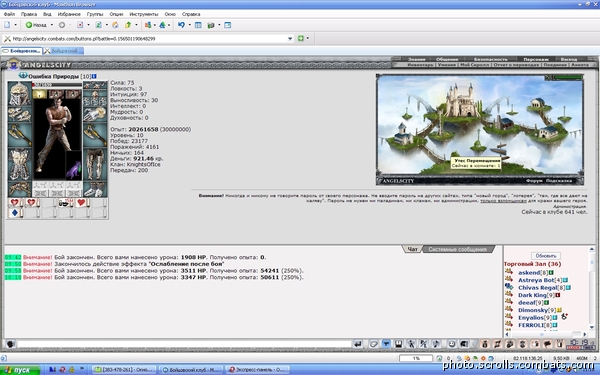
Task: Expand the Назад button's dropdown arrow
Action: (51, 25)
